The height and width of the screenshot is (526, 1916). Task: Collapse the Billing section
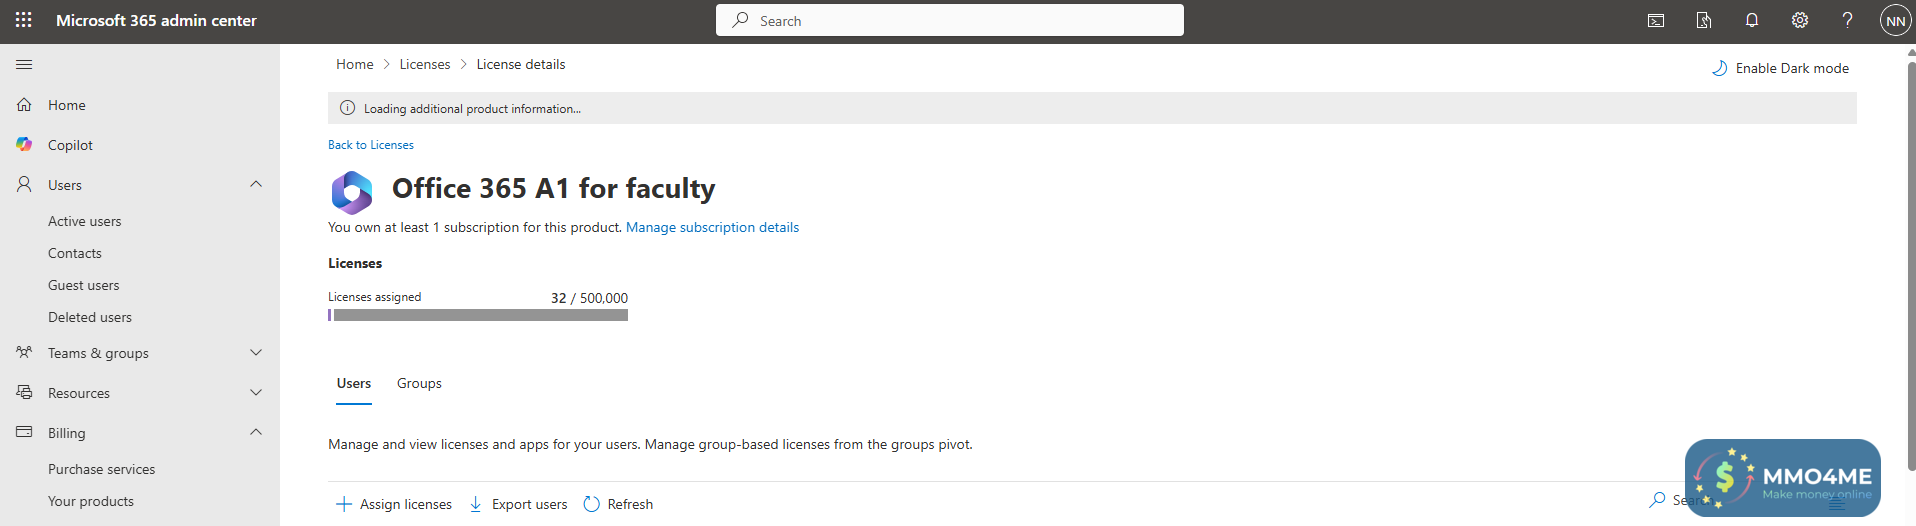click(256, 432)
